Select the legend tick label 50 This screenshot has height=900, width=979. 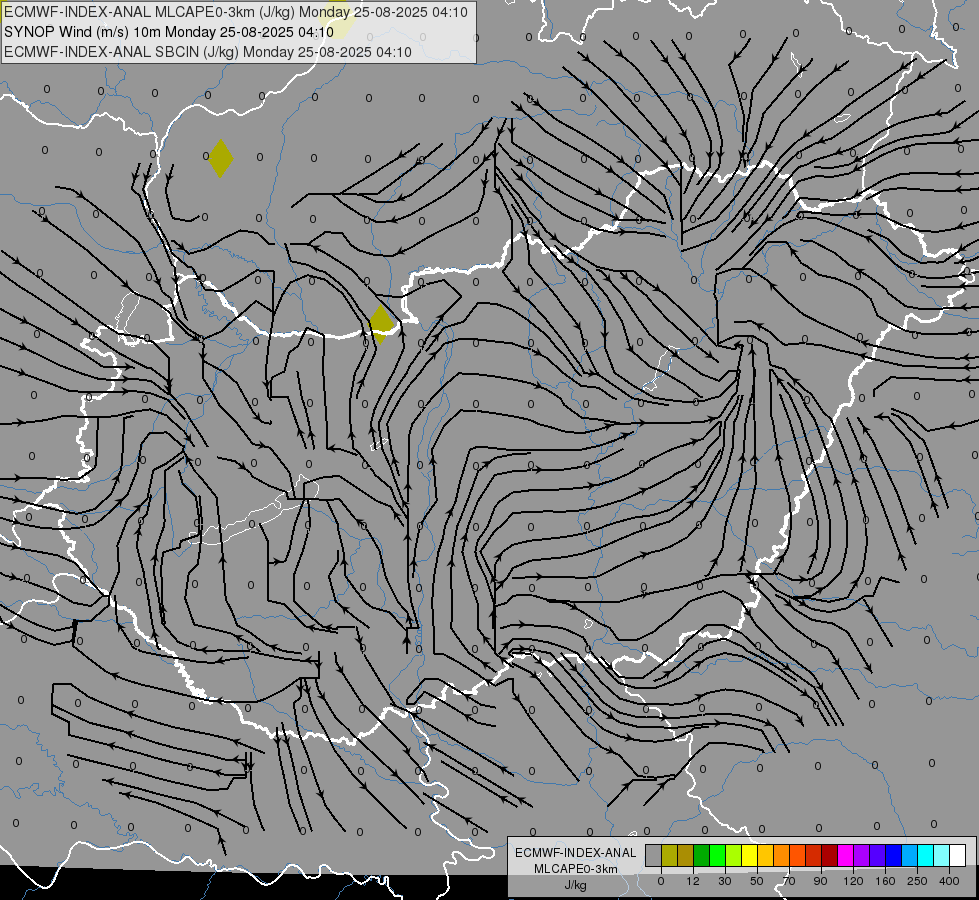point(757,881)
